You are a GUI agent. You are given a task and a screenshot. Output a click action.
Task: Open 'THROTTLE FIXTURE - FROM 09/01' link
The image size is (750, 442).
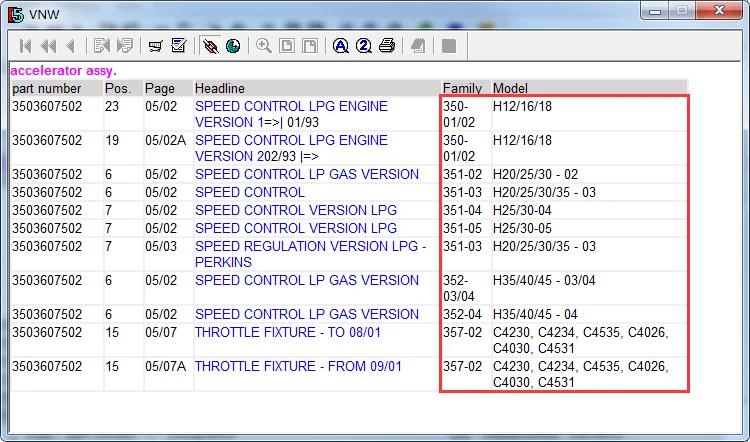click(x=298, y=366)
